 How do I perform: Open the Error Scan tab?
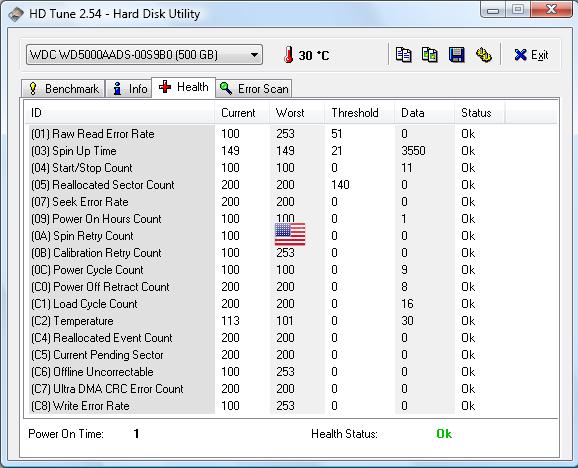point(254,89)
